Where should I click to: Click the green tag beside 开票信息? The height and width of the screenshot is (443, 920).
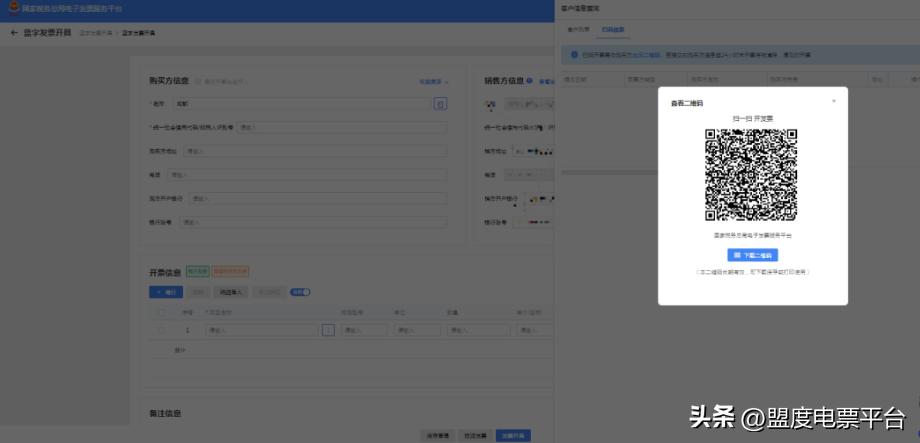point(198,272)
